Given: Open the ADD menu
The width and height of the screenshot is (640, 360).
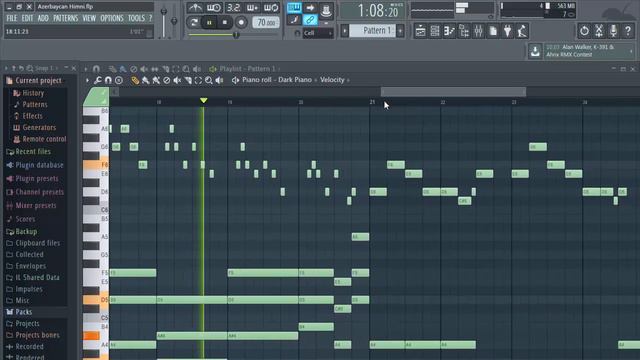Looking at the screenshot, I should (43, 18).
